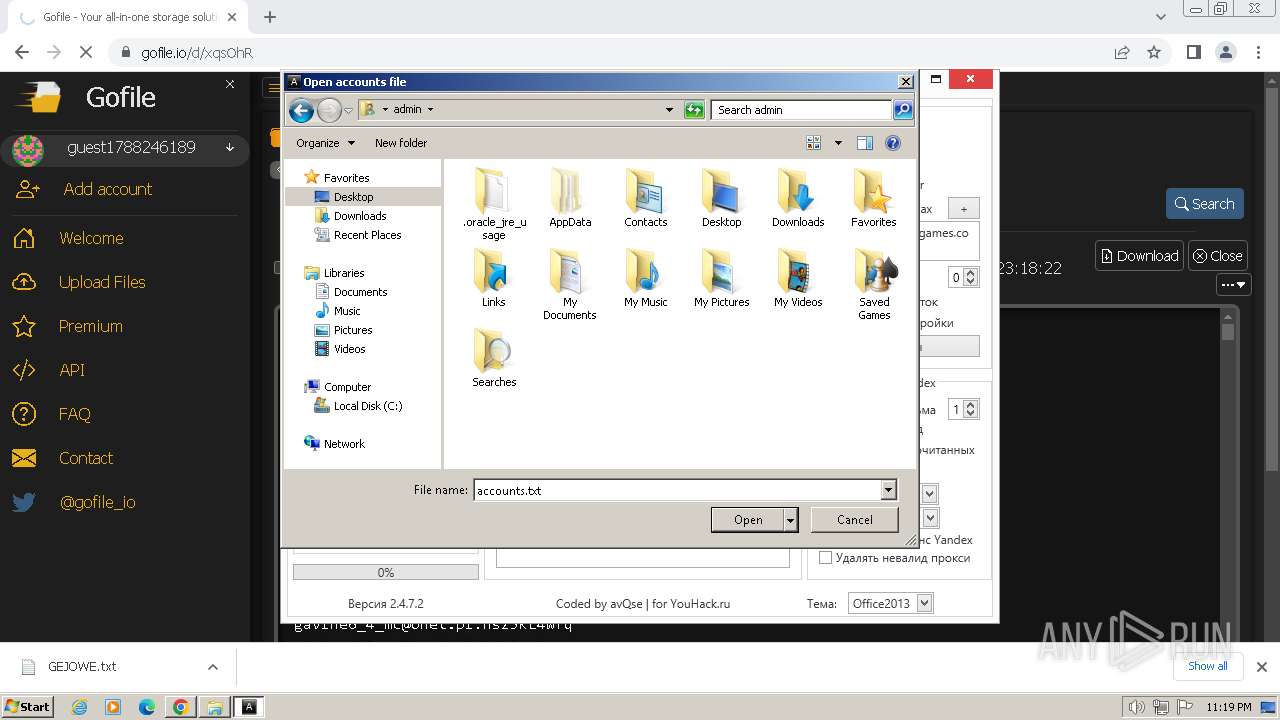This screenshot has height=720, width=1280.
Task: Open dialog help button
Action: click(893, 143)
